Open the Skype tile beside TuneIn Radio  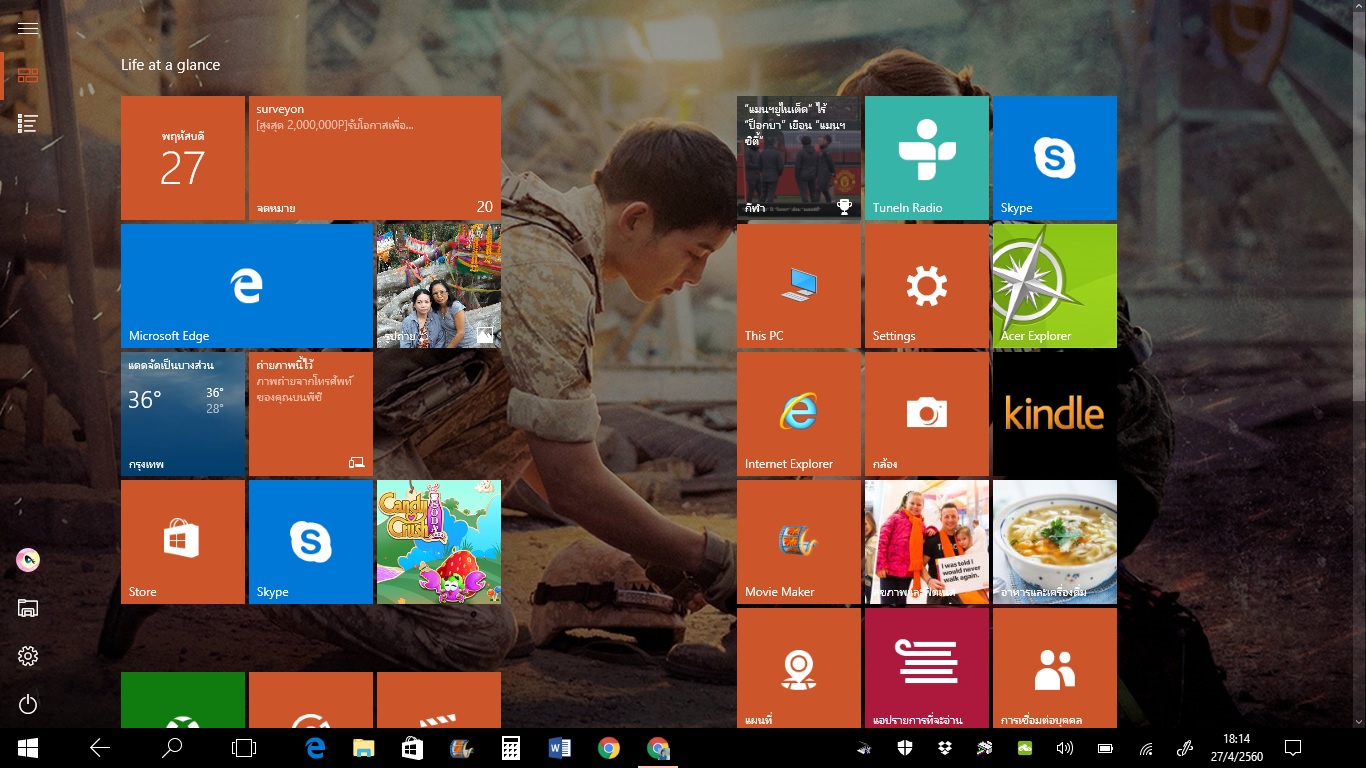[x=1055, y=158]
